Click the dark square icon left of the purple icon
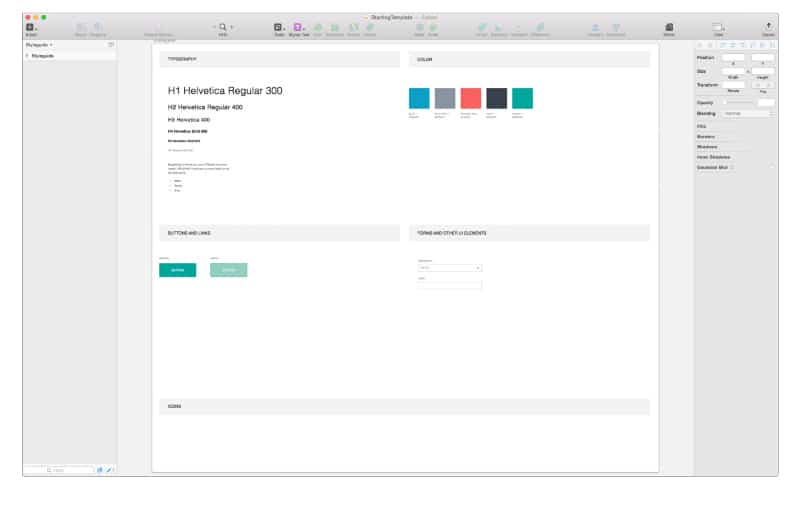This screenshot has height=507, width=800. [x=278, y=28]
